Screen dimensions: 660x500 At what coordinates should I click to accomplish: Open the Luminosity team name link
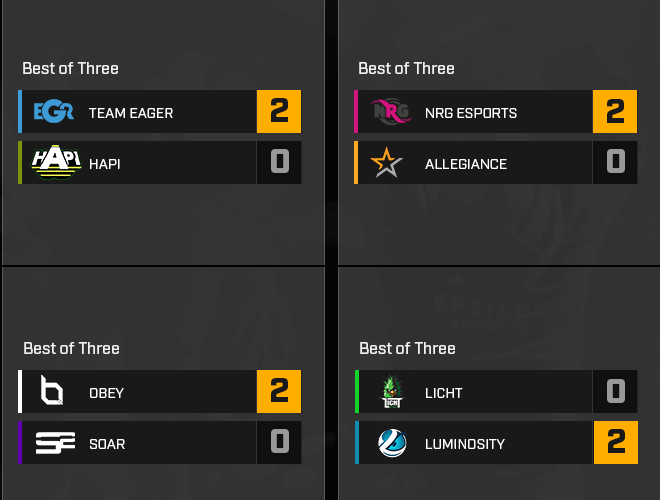click(464, 443)
